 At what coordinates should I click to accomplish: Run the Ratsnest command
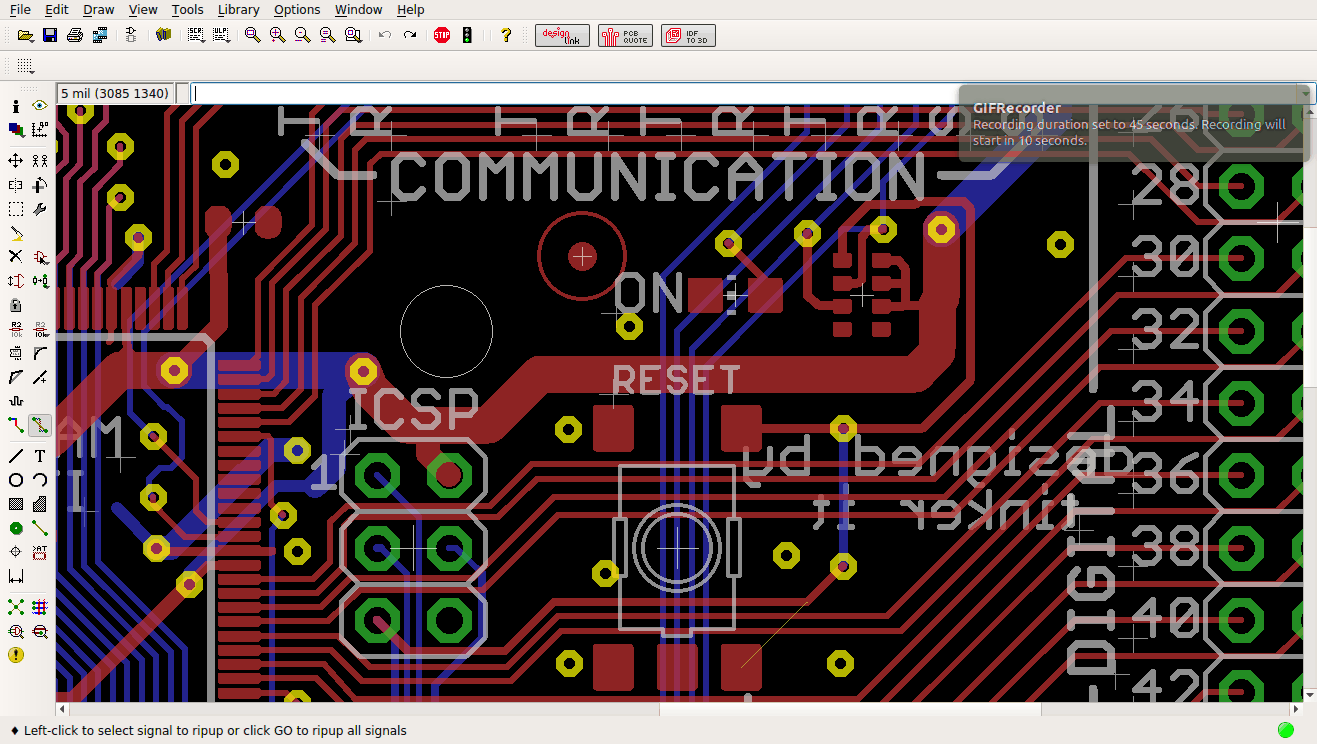[15, 607]
